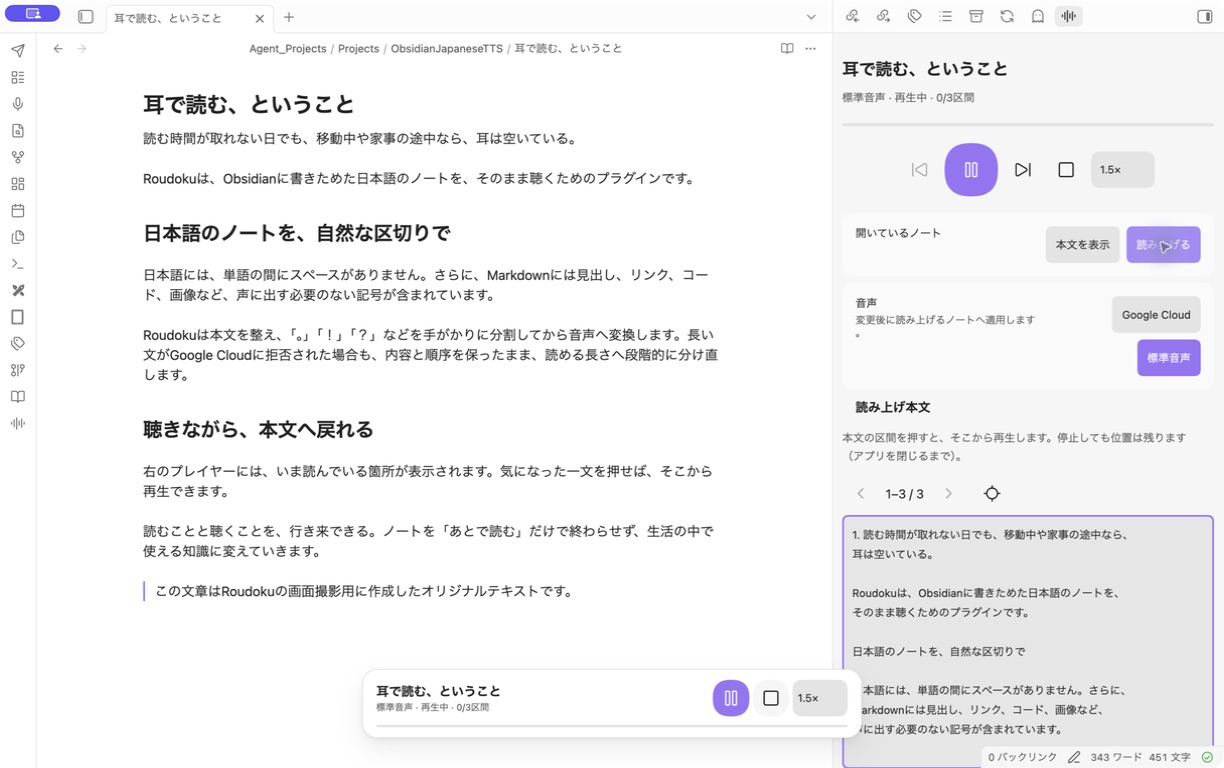Locate current segment with crosshair icon

992,494
